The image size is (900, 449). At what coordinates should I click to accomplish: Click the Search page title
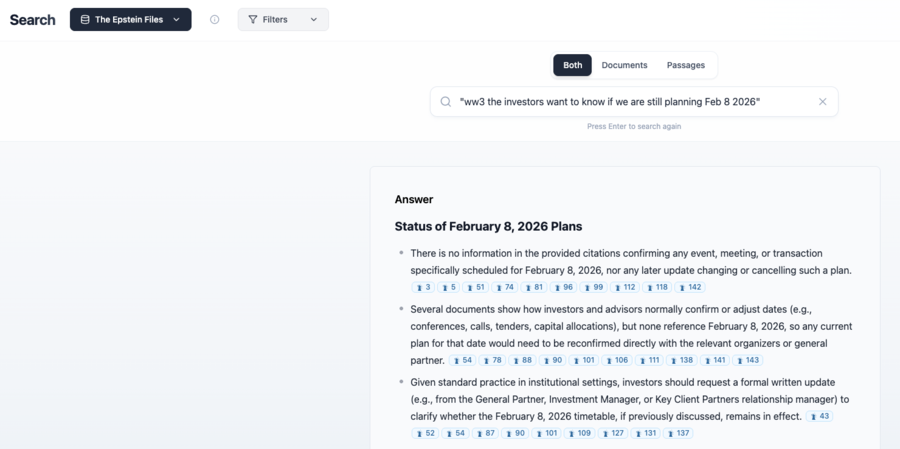tap(32, 19)
